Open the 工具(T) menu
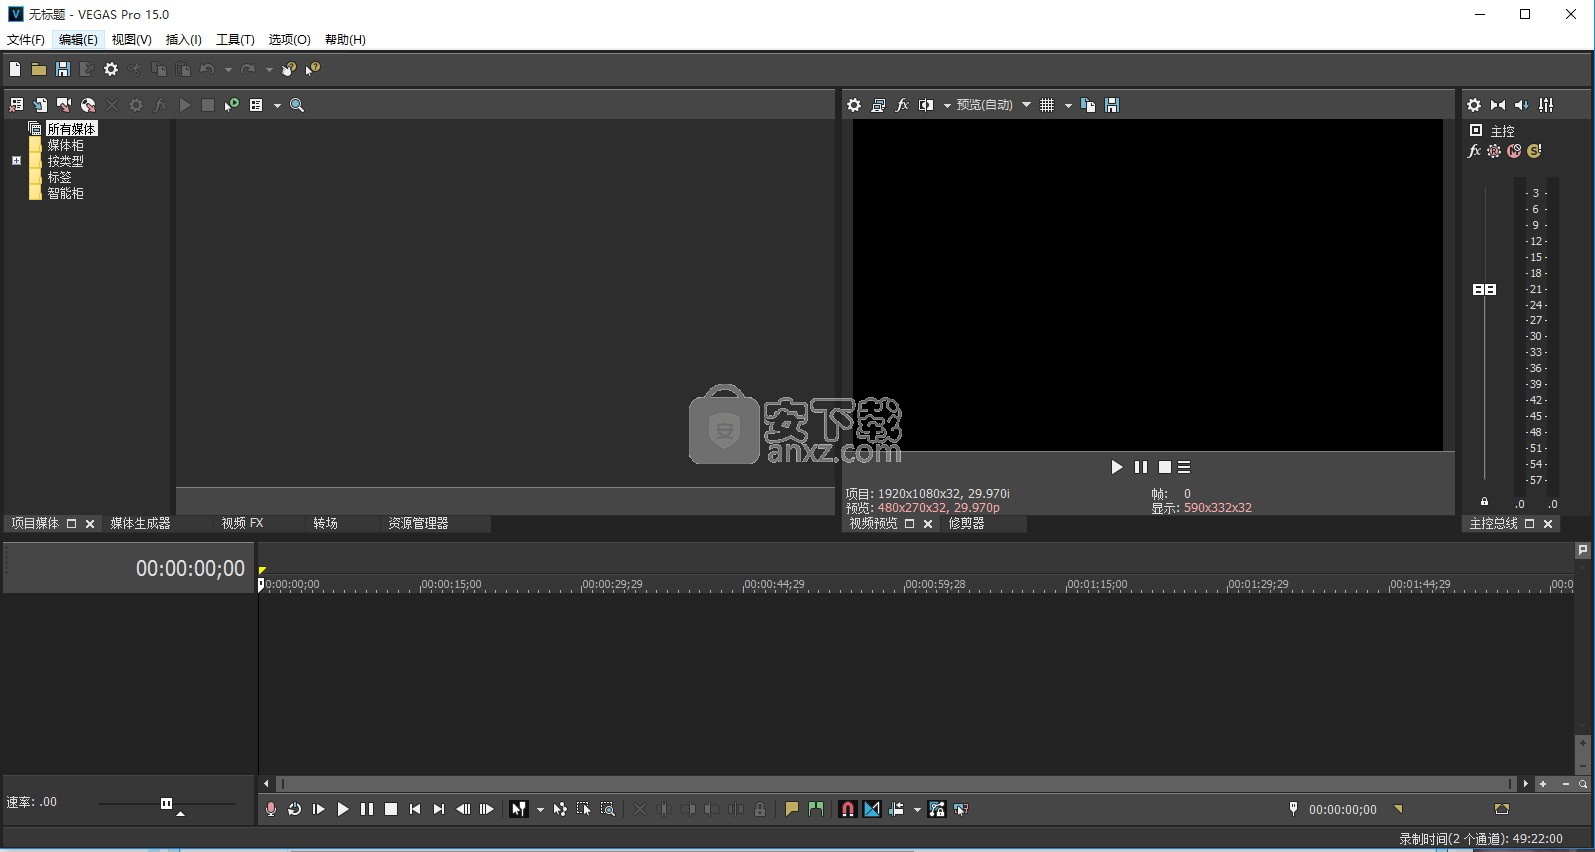1595x852 pixels. [x=235, y=40]
